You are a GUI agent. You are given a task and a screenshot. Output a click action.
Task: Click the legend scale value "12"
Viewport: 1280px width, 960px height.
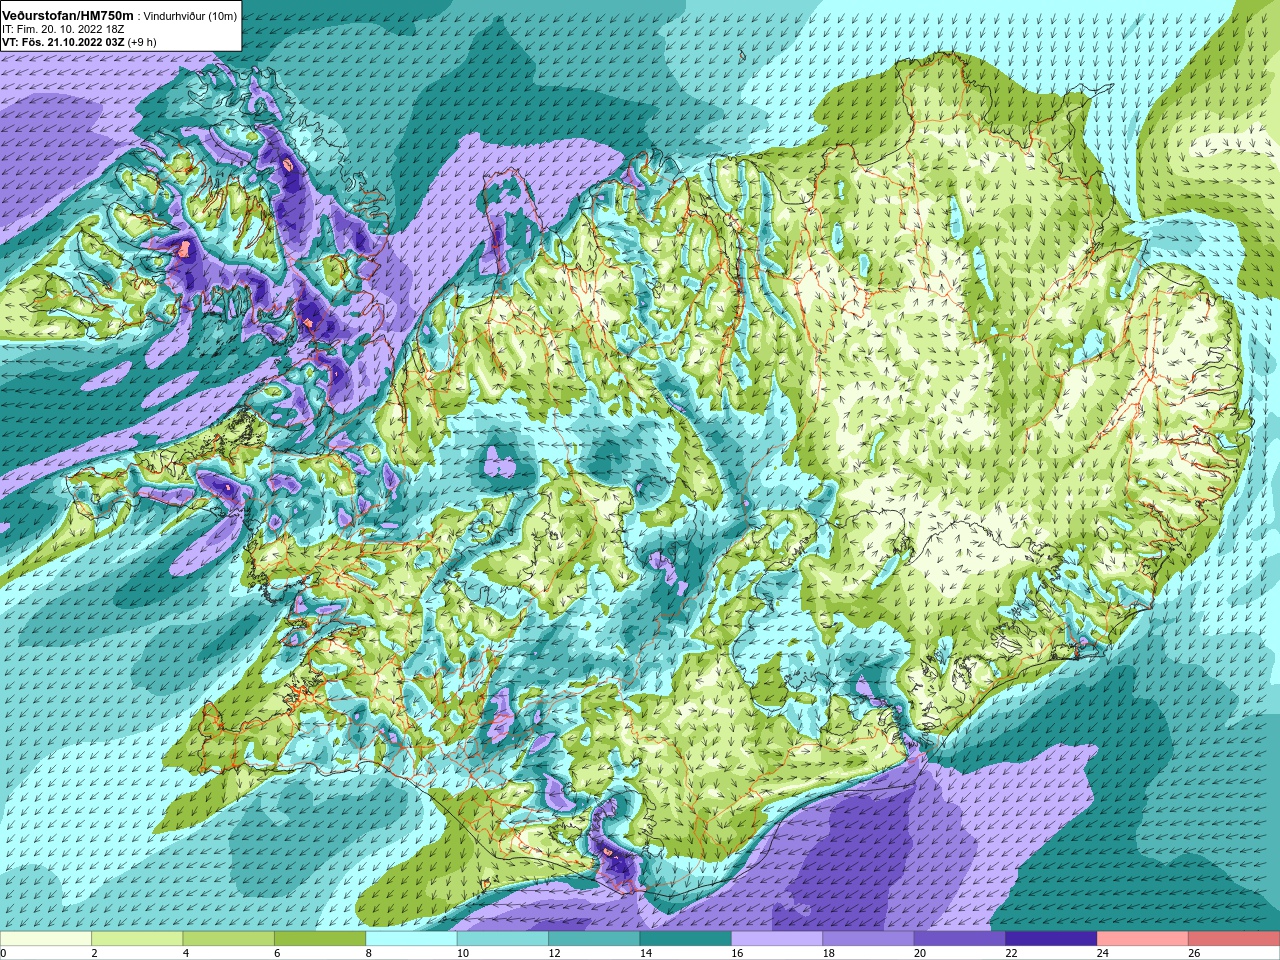[x=555, y=953]
